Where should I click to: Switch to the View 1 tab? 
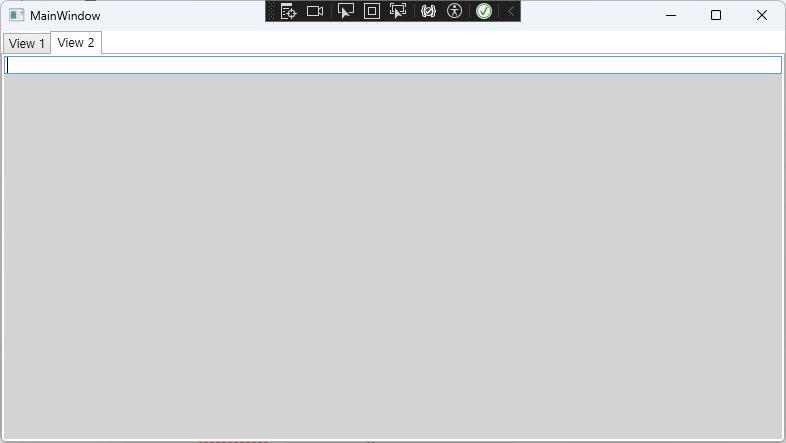point(27,43)
